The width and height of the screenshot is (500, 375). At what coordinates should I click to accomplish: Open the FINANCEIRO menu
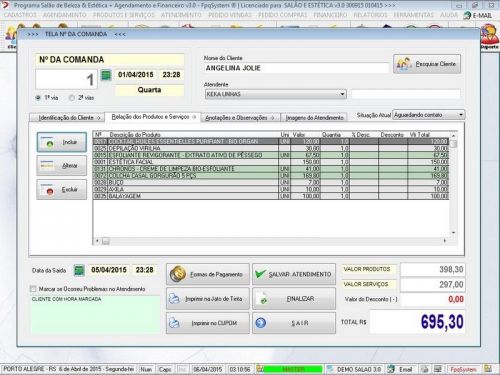pyautogui.click(x=330, y=15)
